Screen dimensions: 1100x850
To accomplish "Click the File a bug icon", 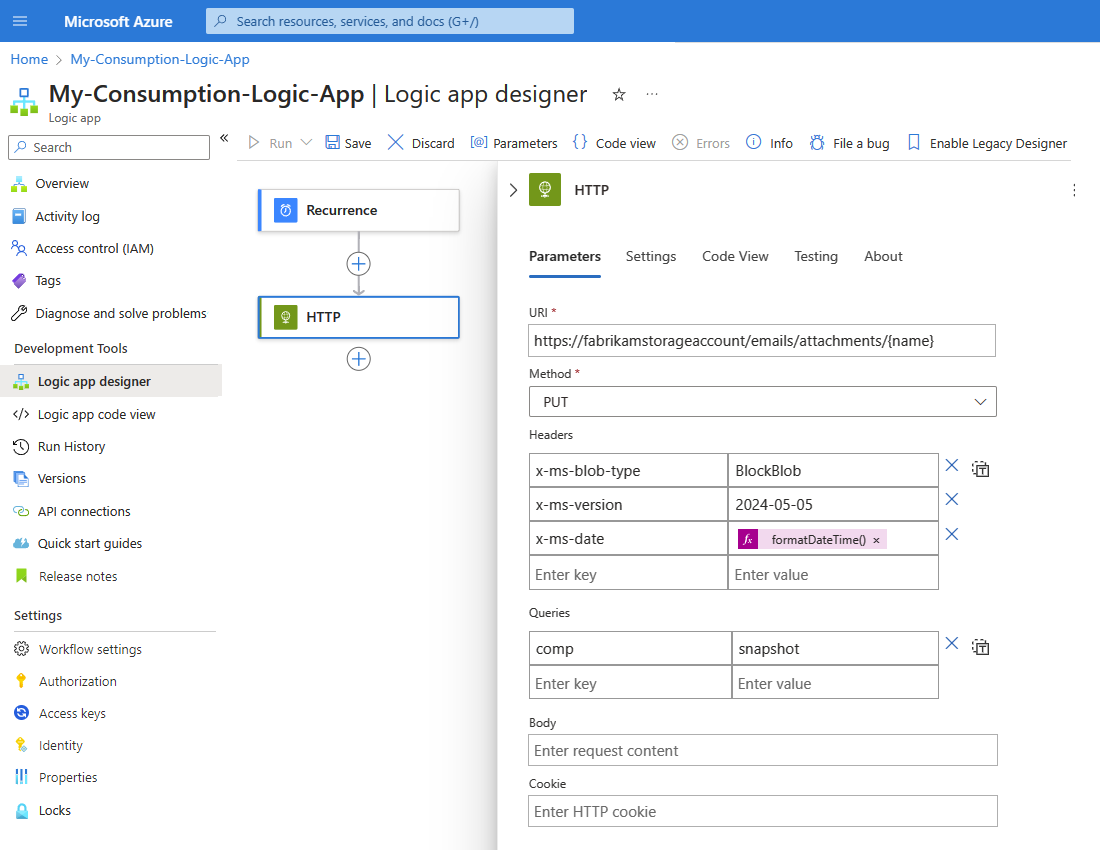I will [x=817, y=143].
